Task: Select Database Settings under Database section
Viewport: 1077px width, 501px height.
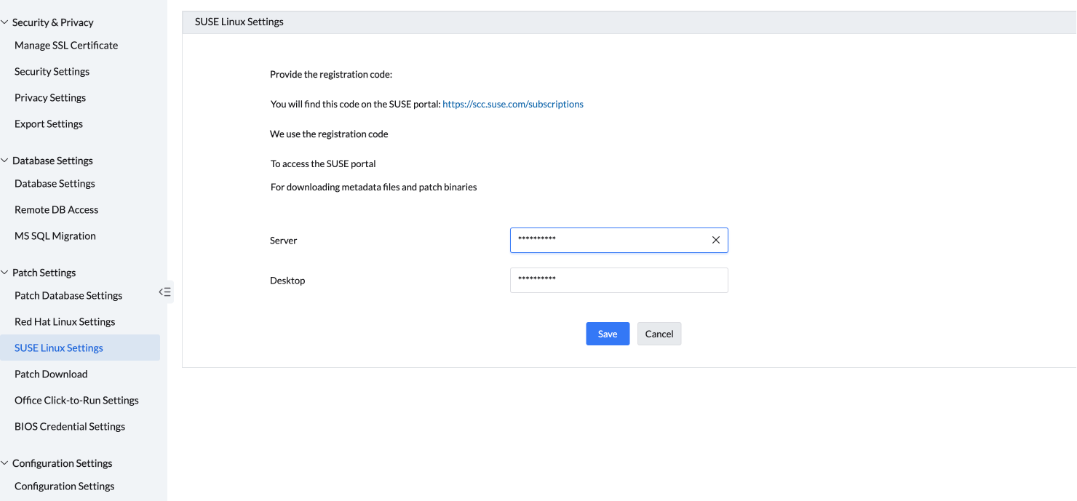Action: 54,183
